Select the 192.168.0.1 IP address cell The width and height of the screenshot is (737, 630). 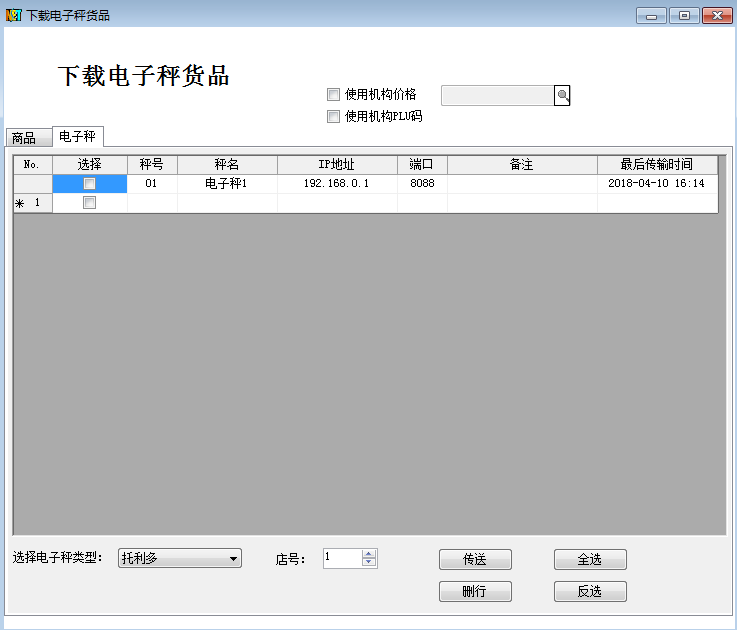click(337, 183)
